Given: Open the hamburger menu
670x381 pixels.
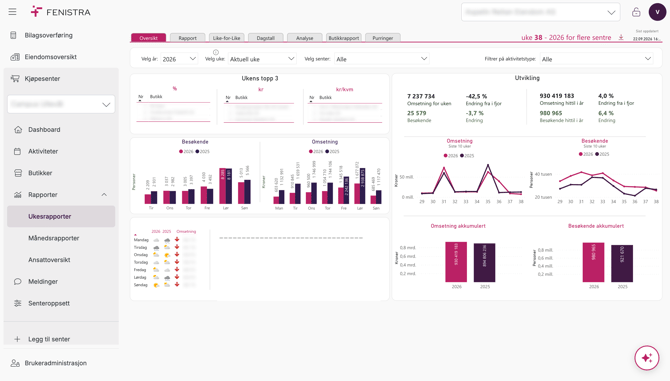Looking at the screenshot, I should pos(12,12).
